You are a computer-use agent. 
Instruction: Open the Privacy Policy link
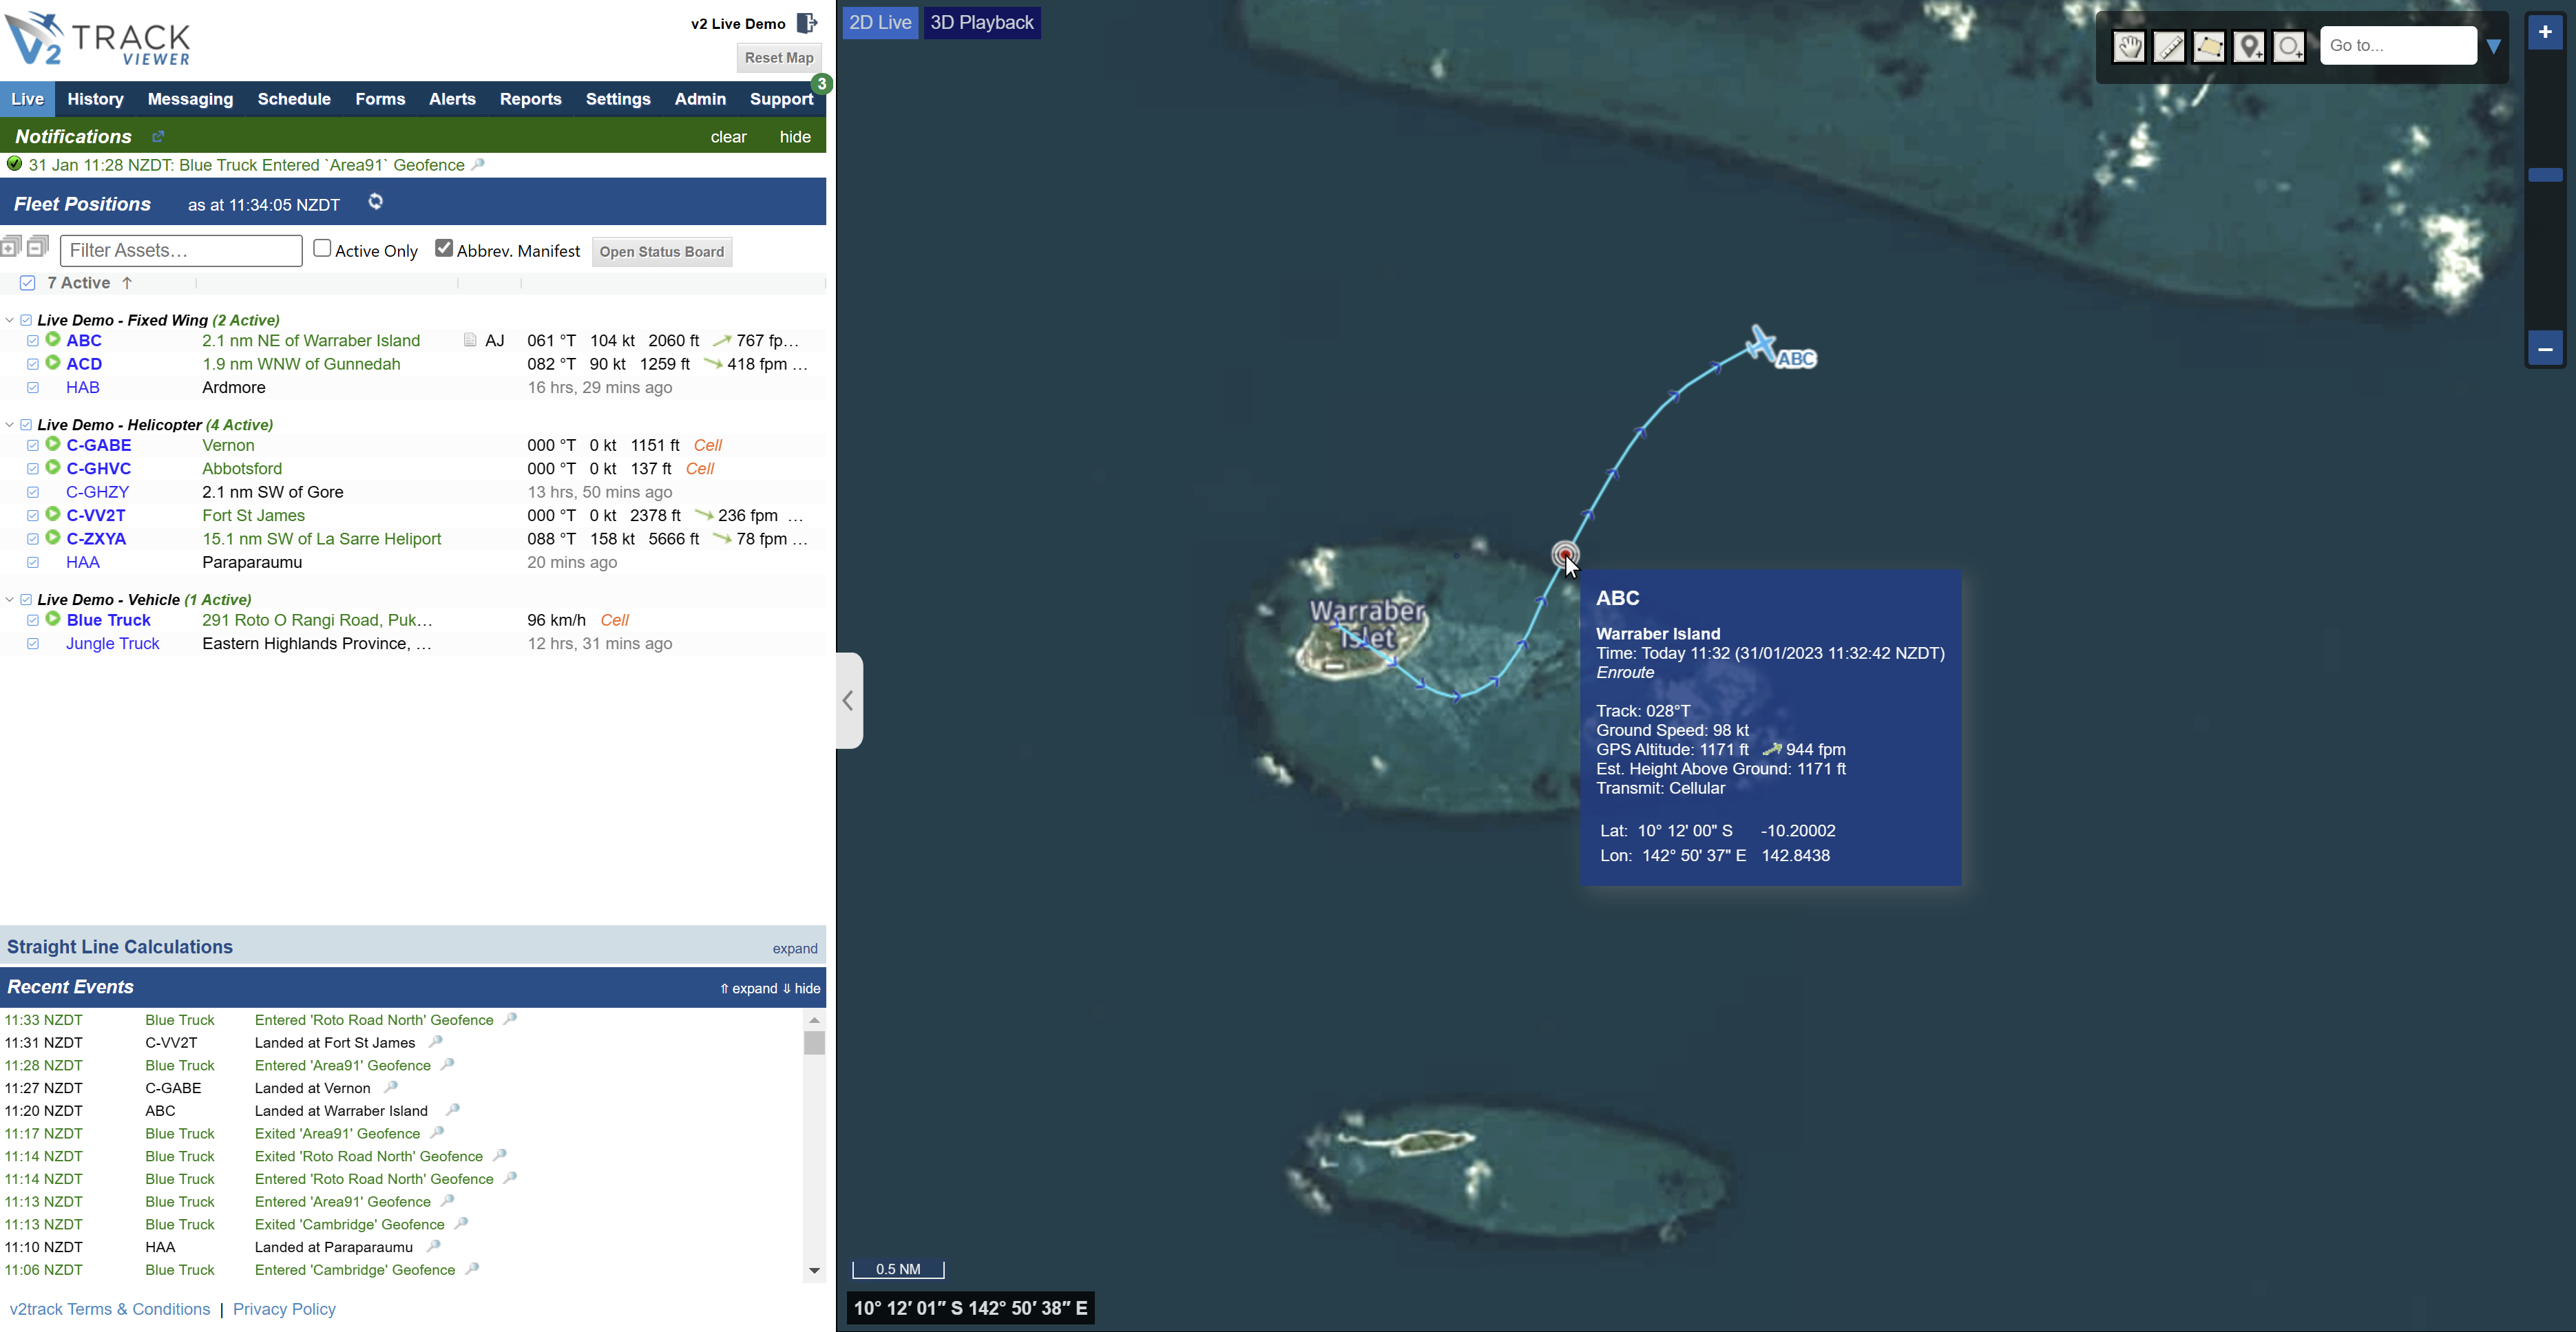pos(284,1309)
